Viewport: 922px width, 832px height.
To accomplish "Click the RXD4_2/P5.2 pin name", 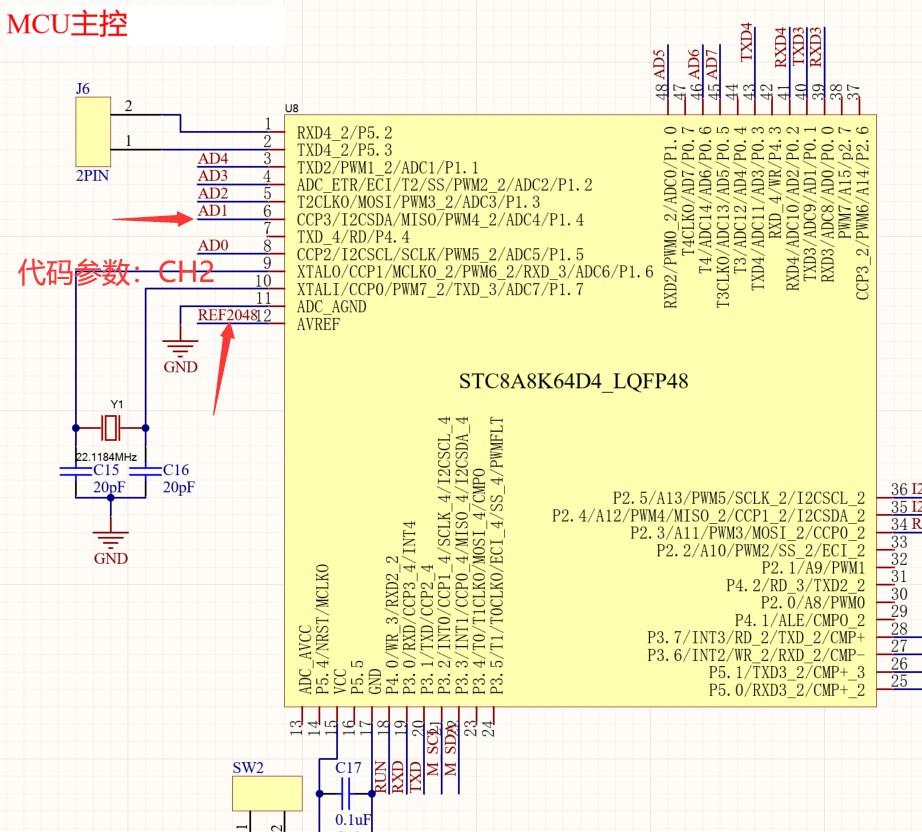I will coord(345,133).
